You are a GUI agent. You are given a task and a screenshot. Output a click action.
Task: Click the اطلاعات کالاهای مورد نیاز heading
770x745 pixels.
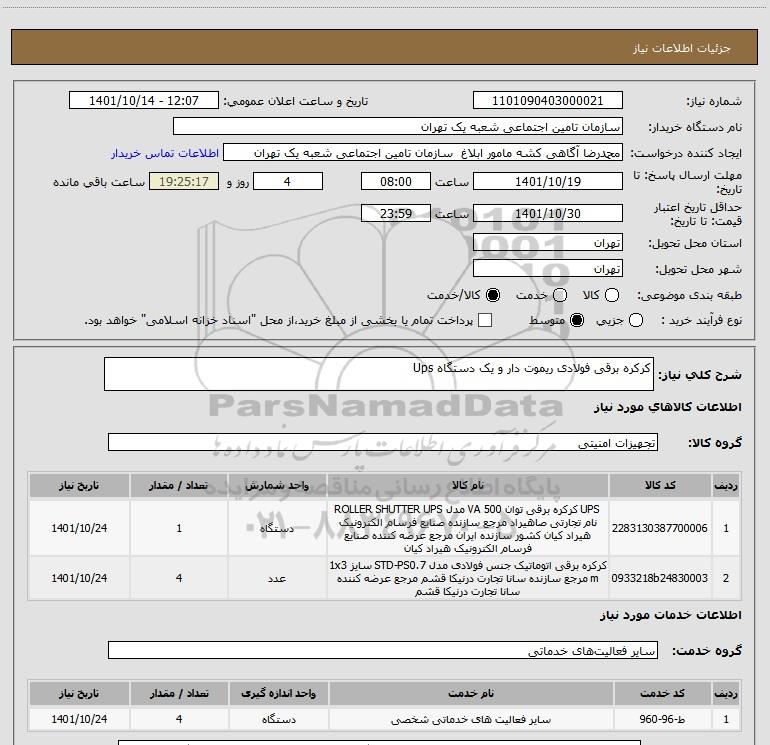(x=667, y=407)
